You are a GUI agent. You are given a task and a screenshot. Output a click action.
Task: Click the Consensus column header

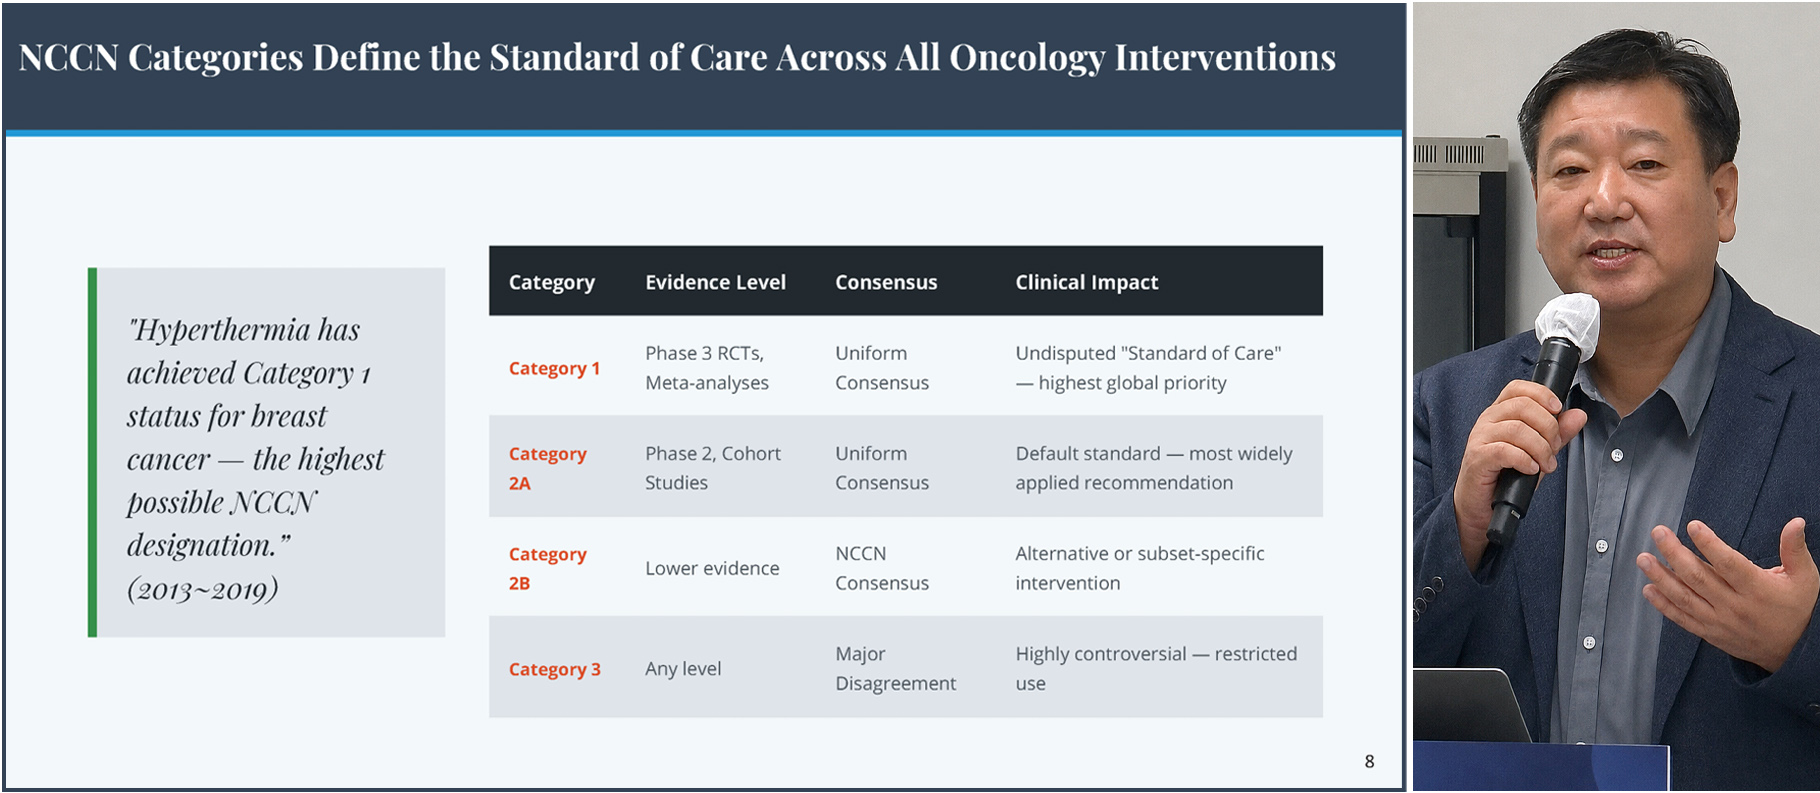pos(886,282)
